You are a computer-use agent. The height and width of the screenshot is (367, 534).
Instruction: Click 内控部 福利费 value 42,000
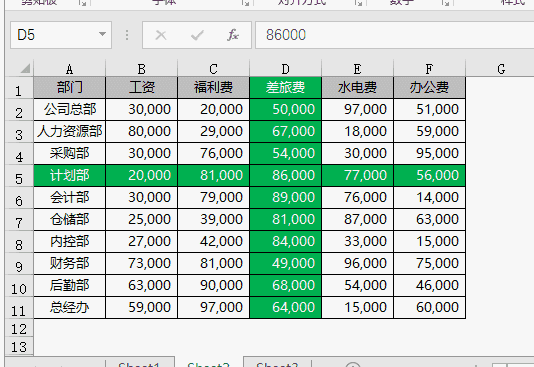pos(214,241)
